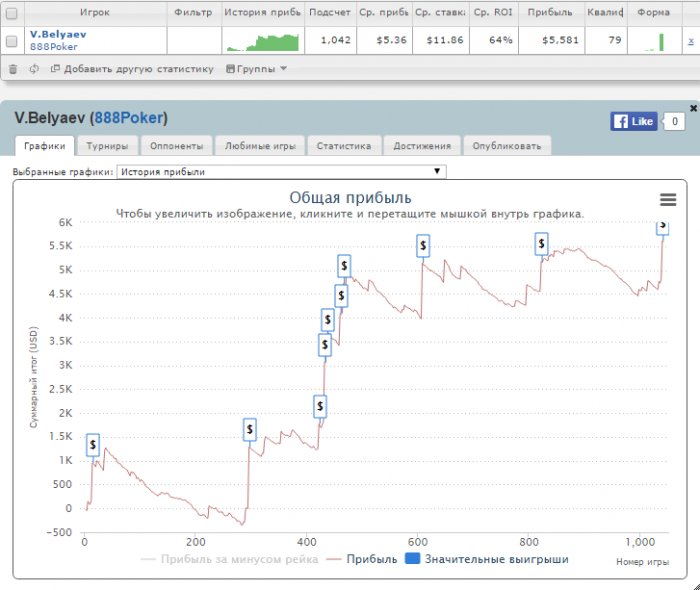This screenshot has height=590, width=700.
Task: Click the profit history sparkline thumbnail
Action: tap(262, 42)
